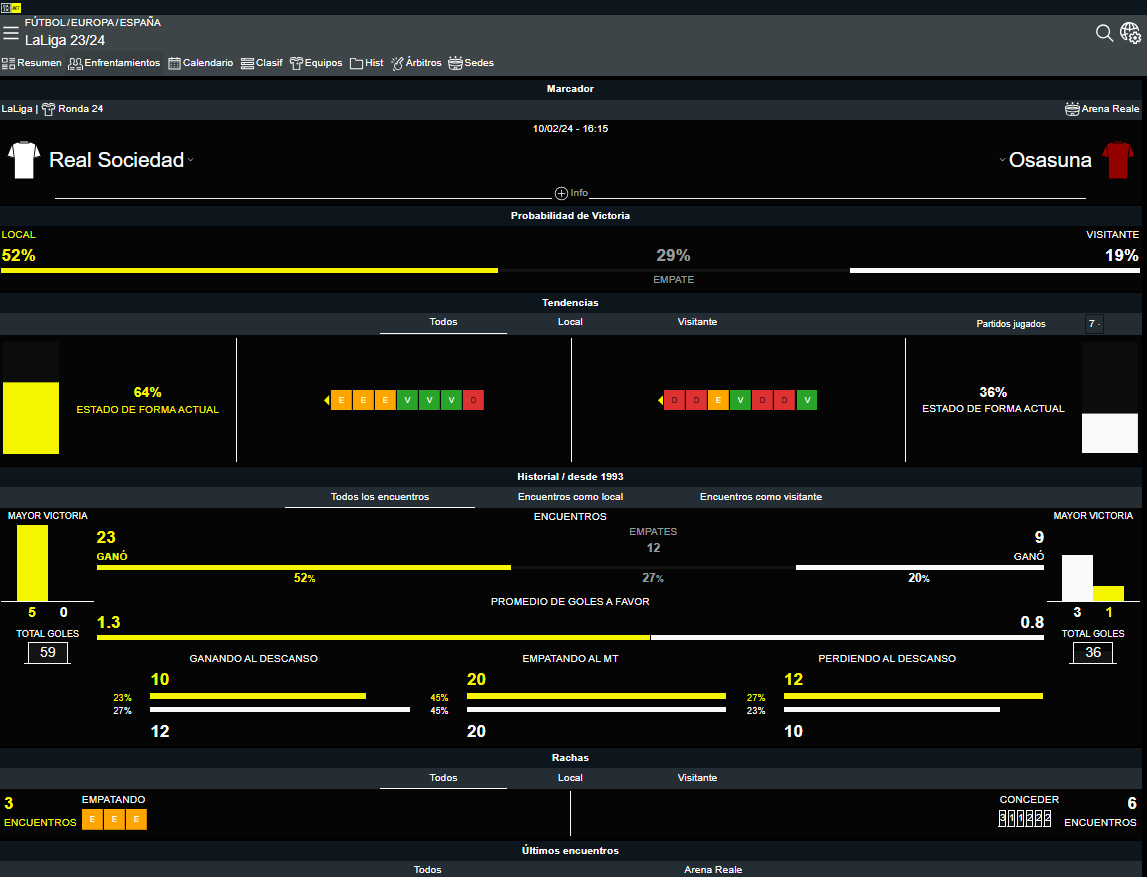Image resolution: width=1147 pixels, height=877 pixels.
Task: Click the plus Info icon
Action: pyautogui.click(x=561, y=193)
